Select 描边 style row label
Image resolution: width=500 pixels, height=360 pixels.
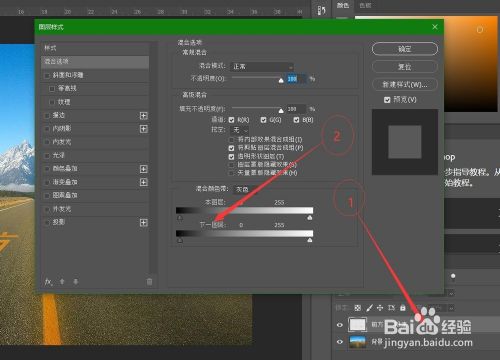pyautogui.click(x=59, y=115)
